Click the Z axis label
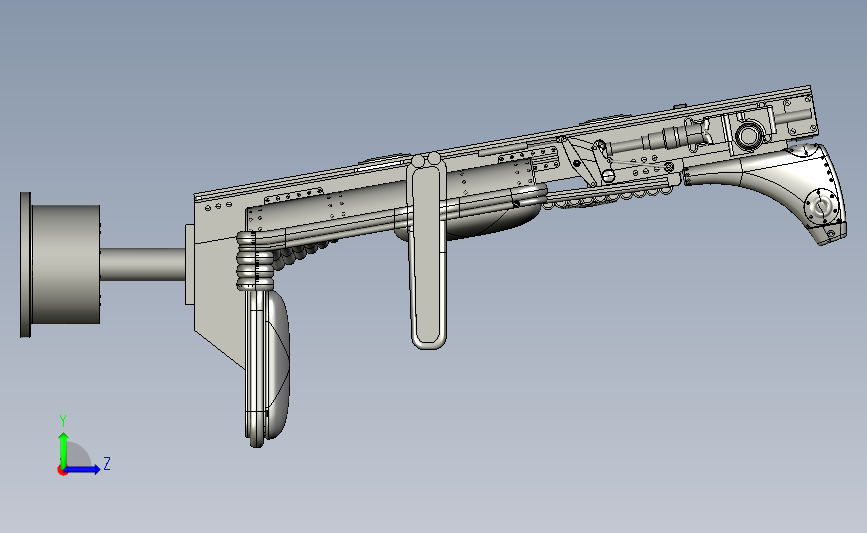Screen dimensions: 867x533 (107, 463)
